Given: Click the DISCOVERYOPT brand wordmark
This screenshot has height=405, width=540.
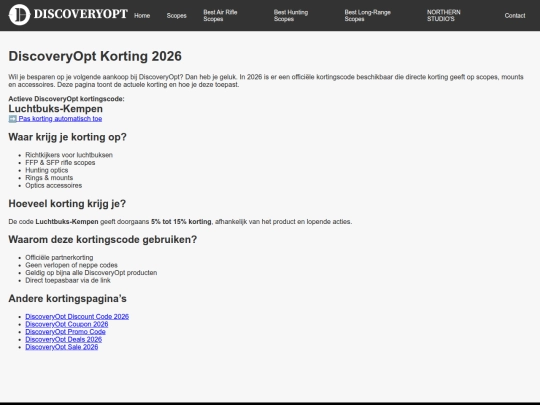Looking at the screenshot, I should [81, 14].
